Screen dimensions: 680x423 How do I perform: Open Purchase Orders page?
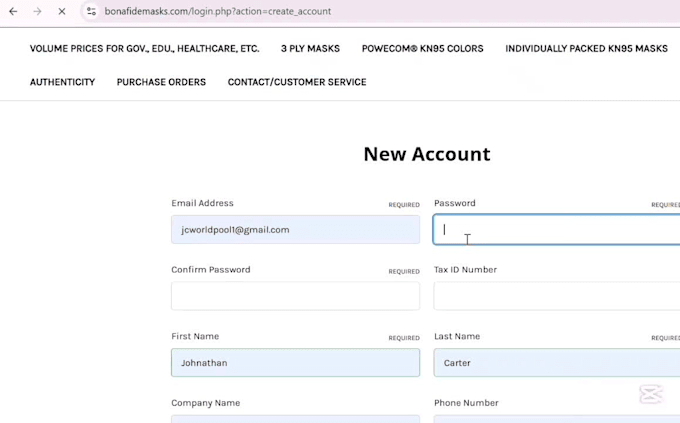[161, 82]
